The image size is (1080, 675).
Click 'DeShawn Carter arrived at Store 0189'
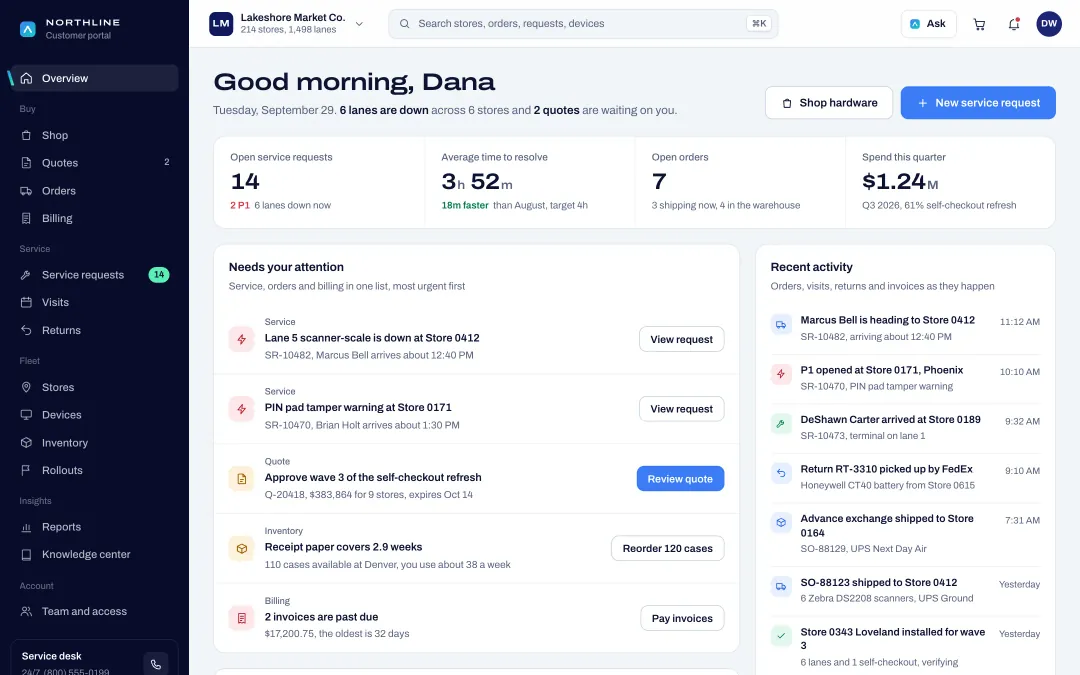(x=890, y=419)
